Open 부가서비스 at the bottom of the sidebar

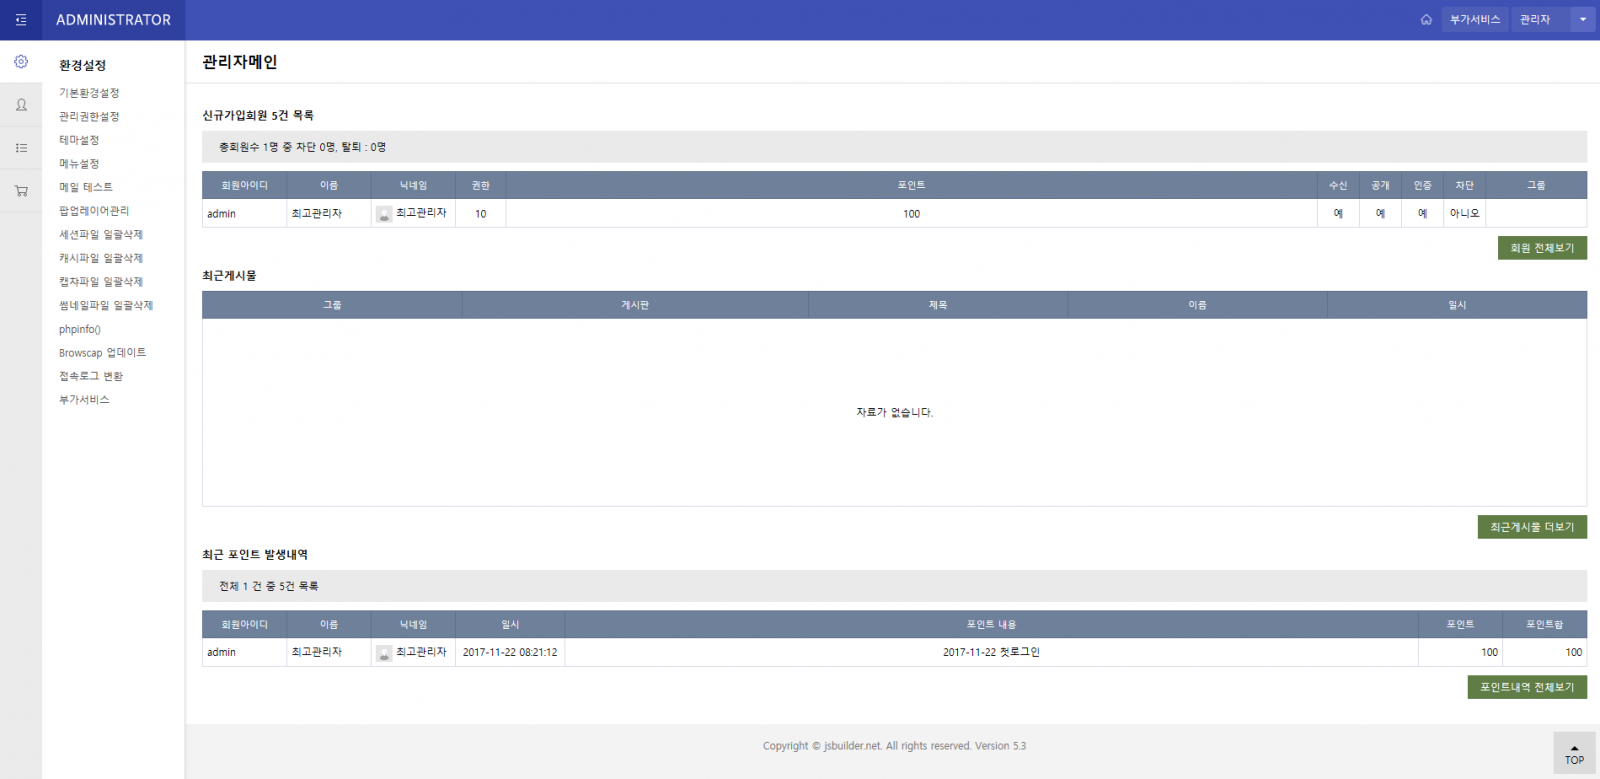tap(84, 400)
